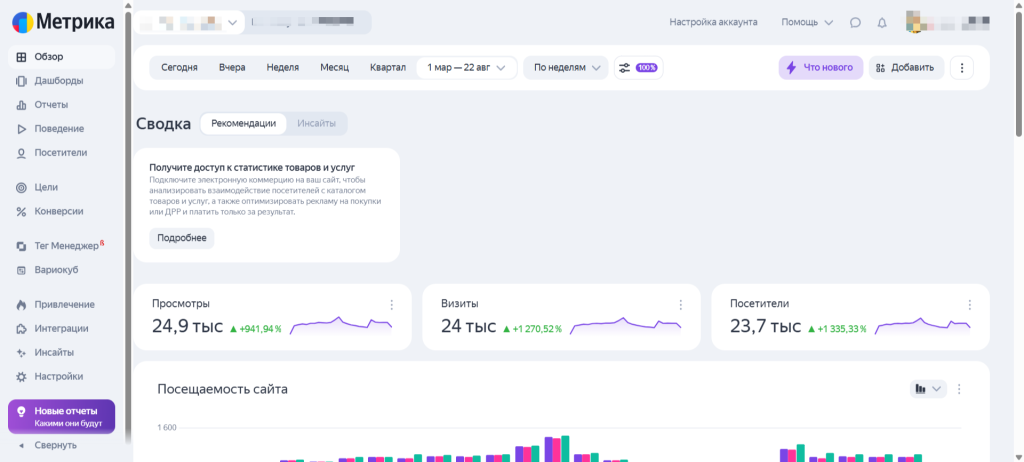Go to Конверсии in the sidebar
Viewport: 1024px width, 462px height.
click(x=58, y=211)
